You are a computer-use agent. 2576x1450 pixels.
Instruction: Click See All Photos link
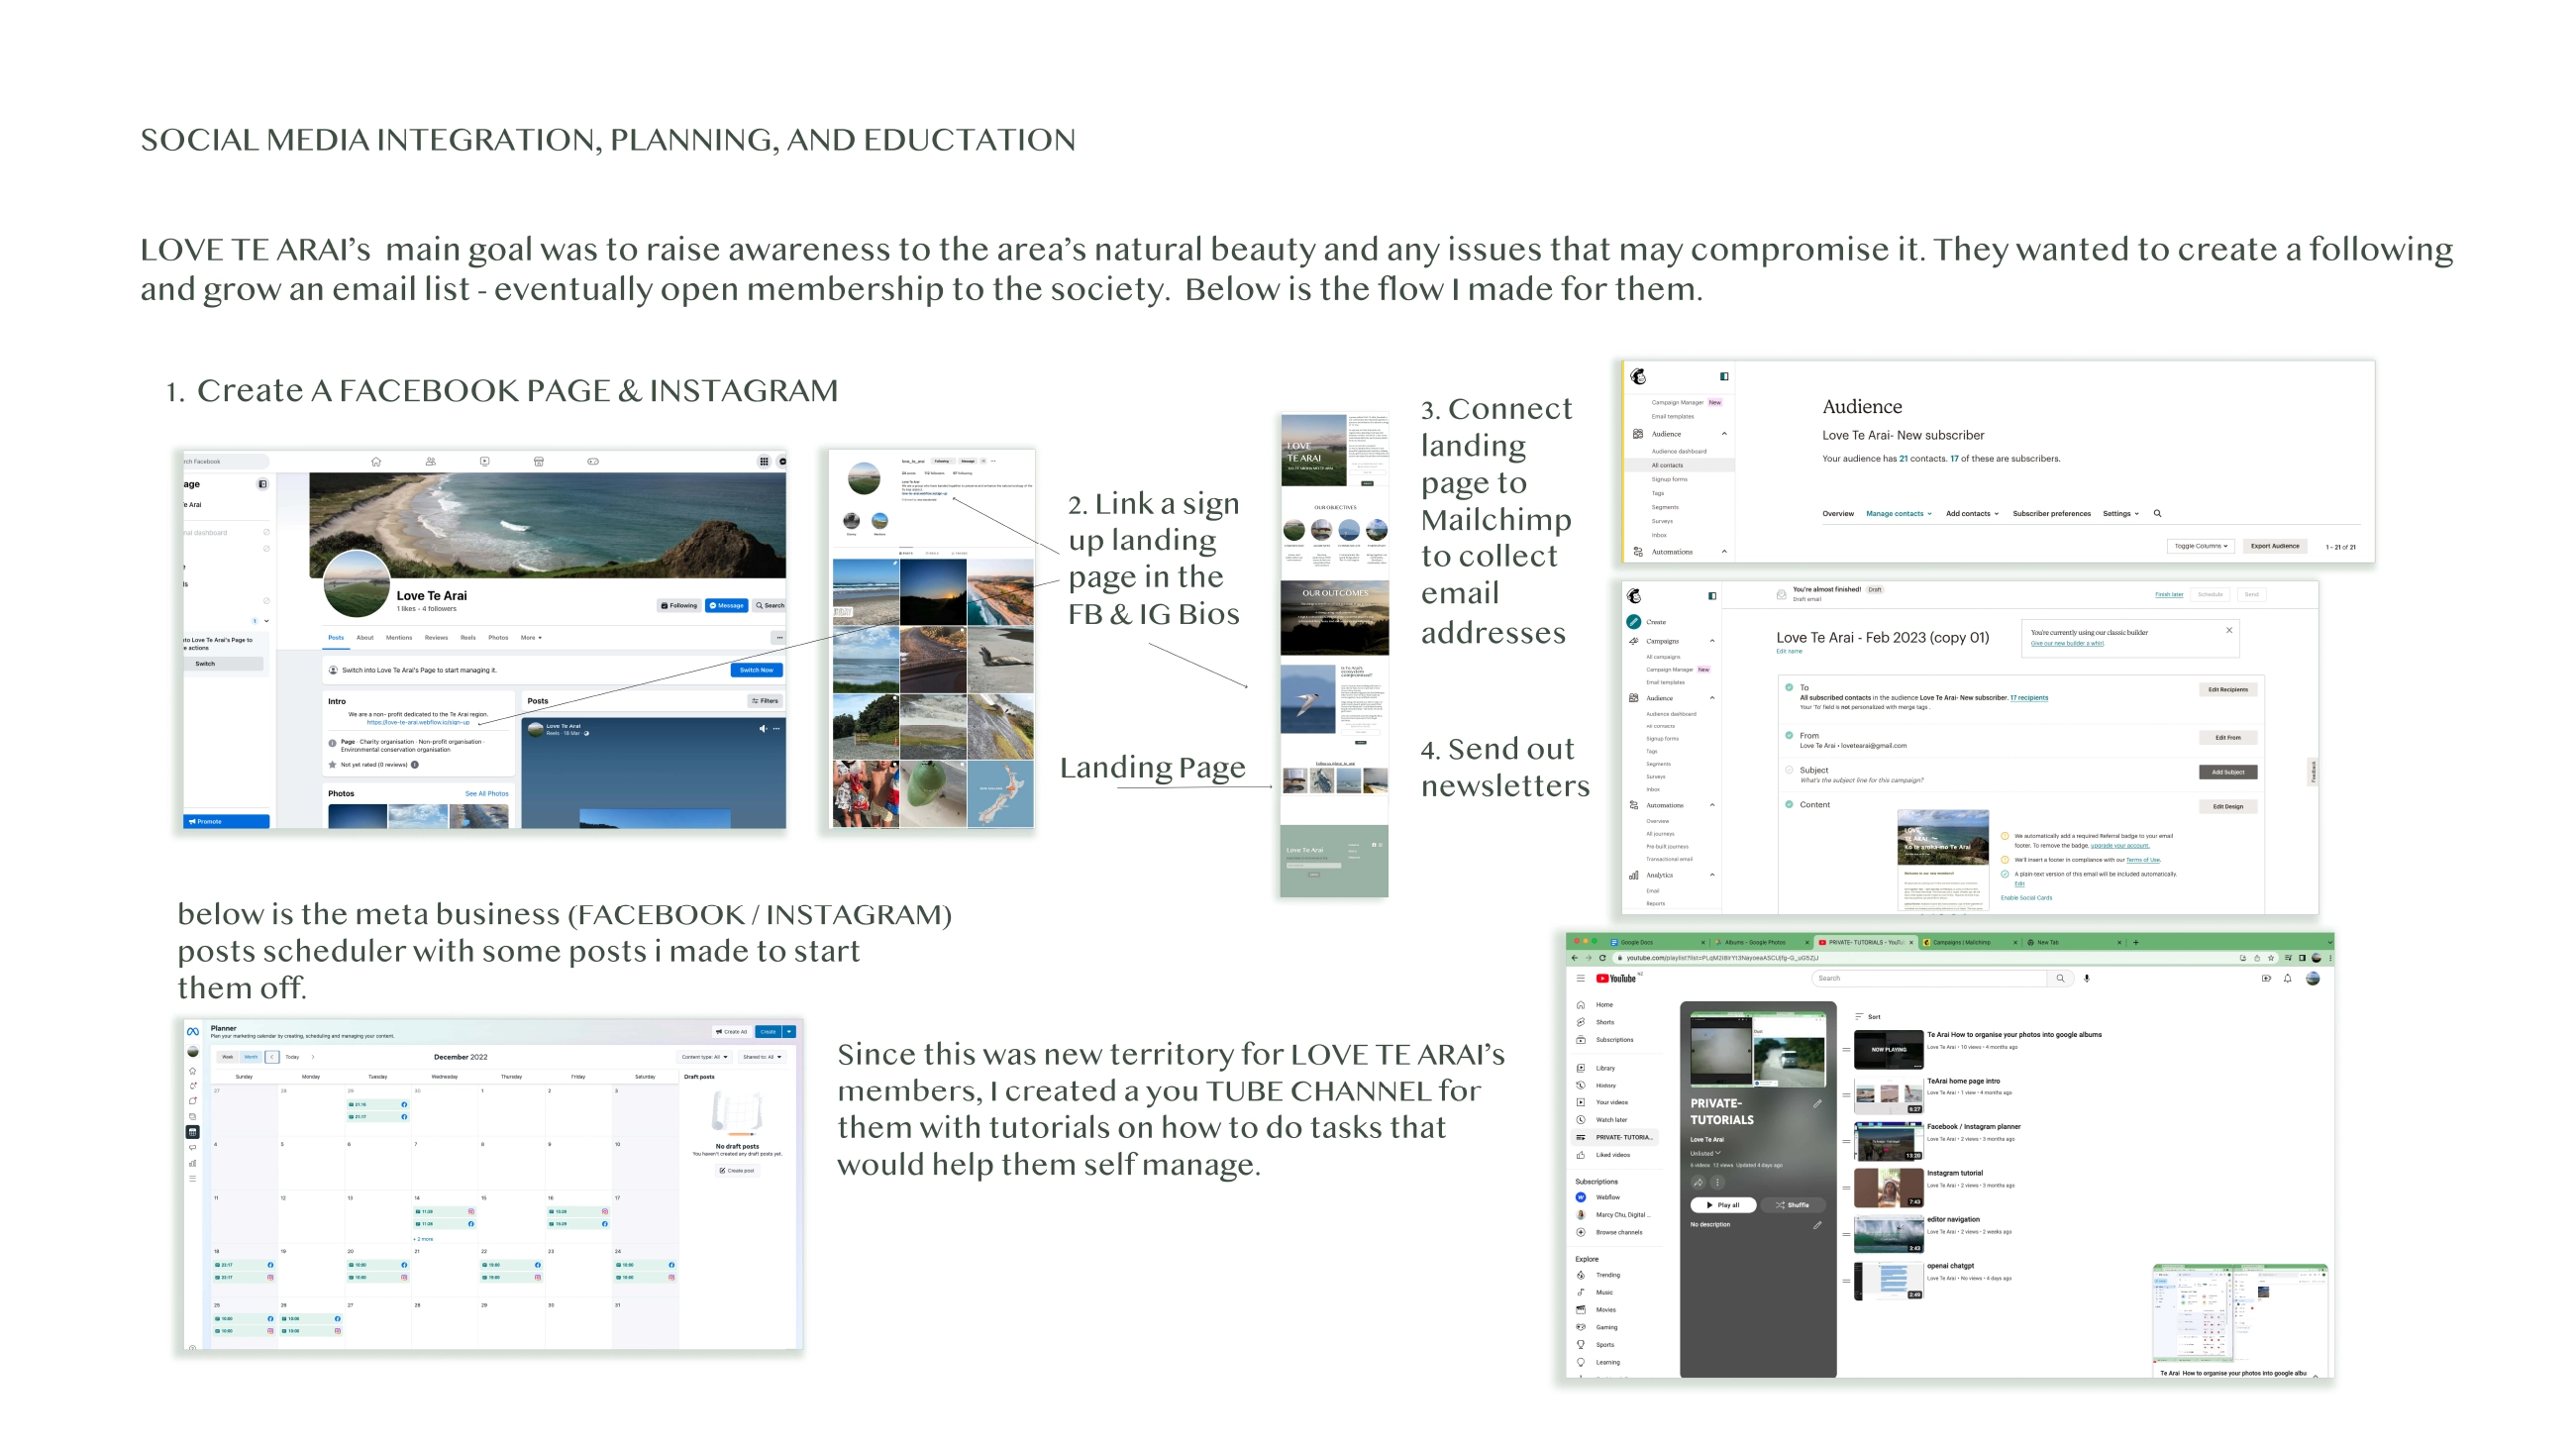486,793
